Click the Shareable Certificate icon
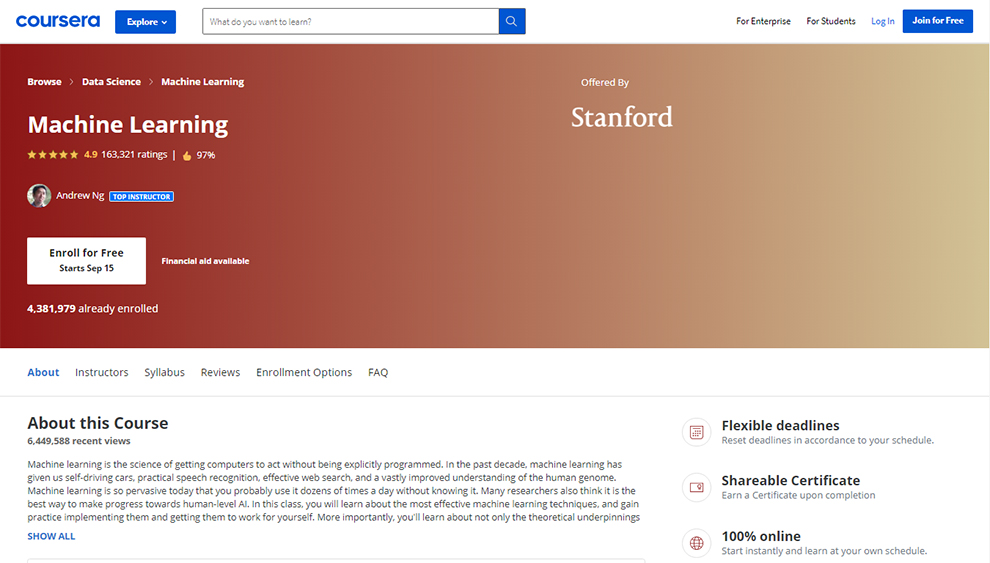 click(696, 487)
